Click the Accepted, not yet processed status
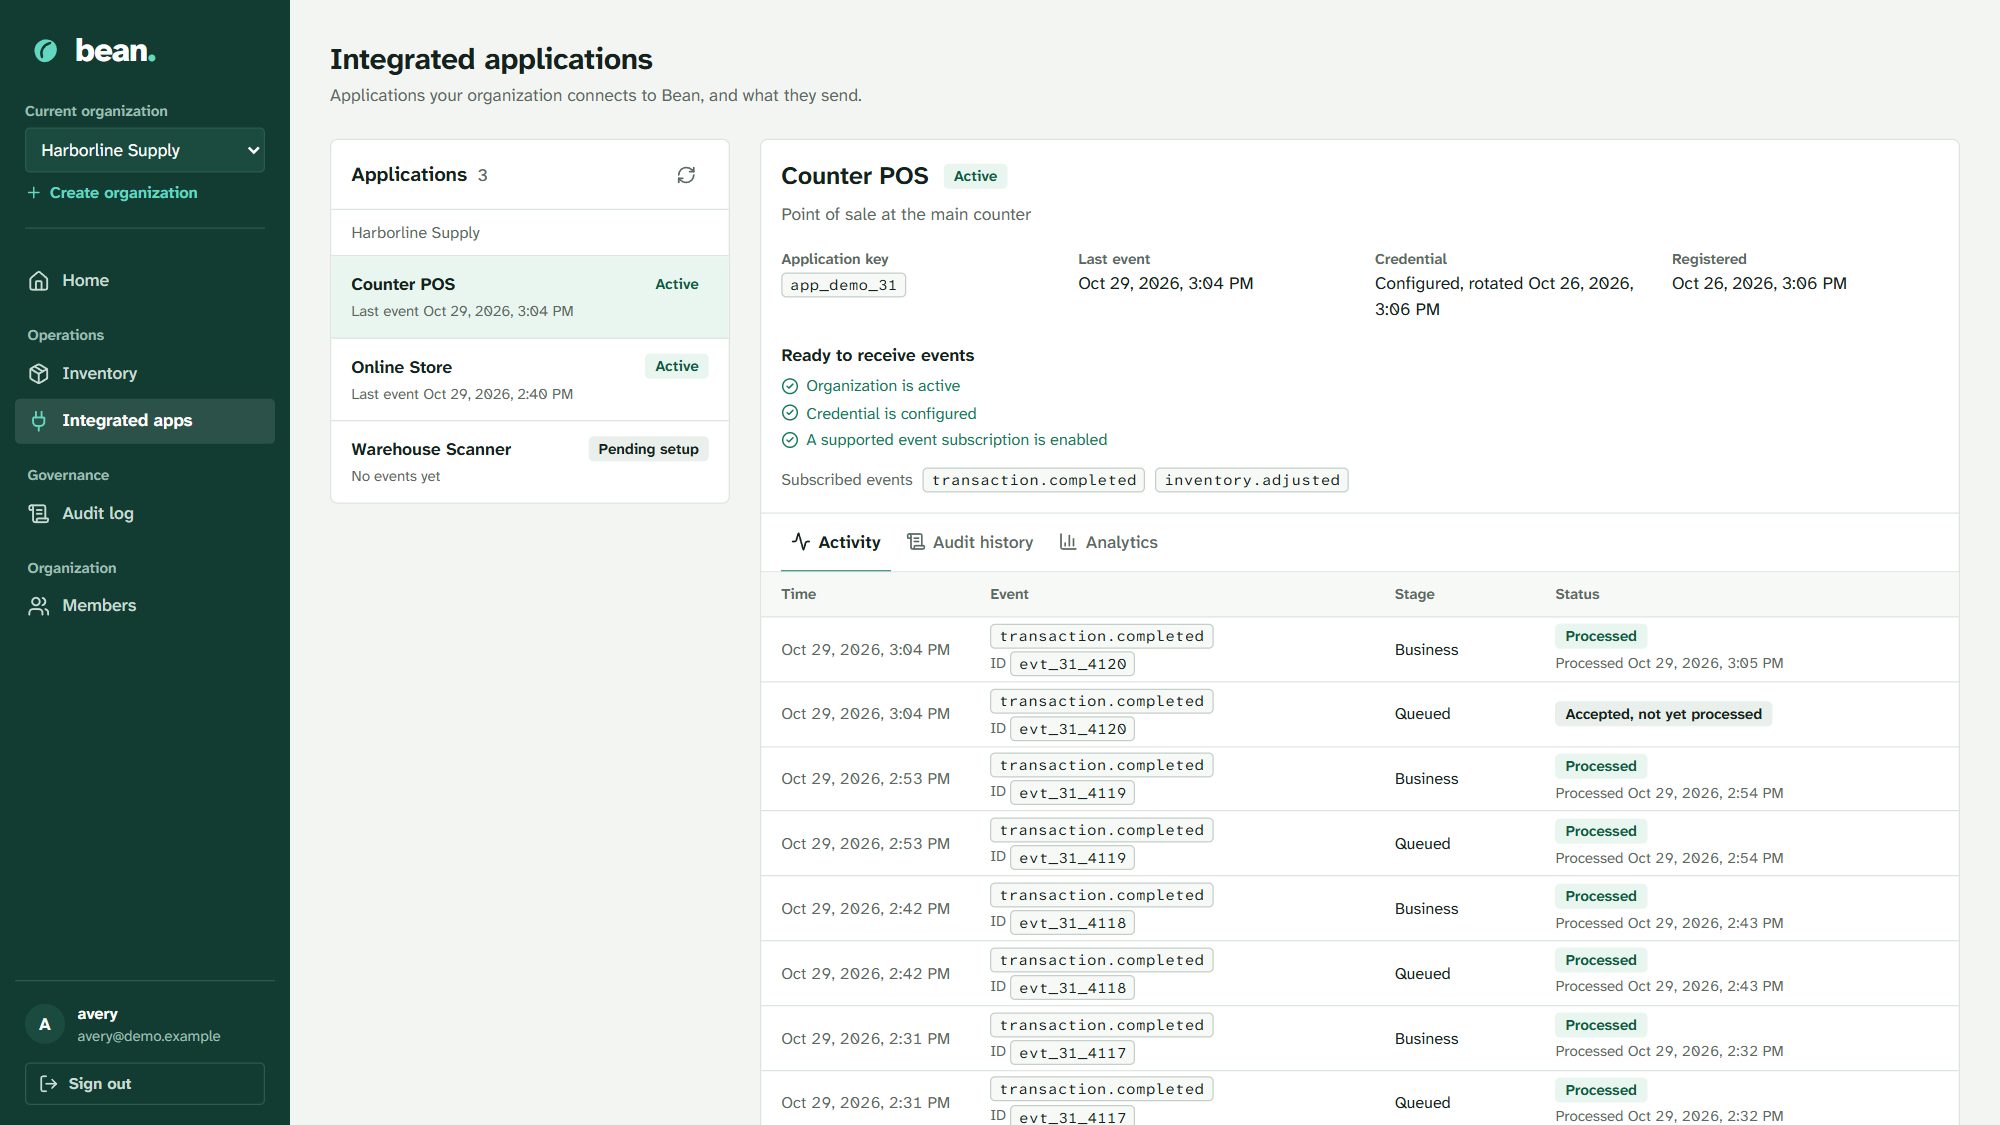 click(x=1663, y=714)
